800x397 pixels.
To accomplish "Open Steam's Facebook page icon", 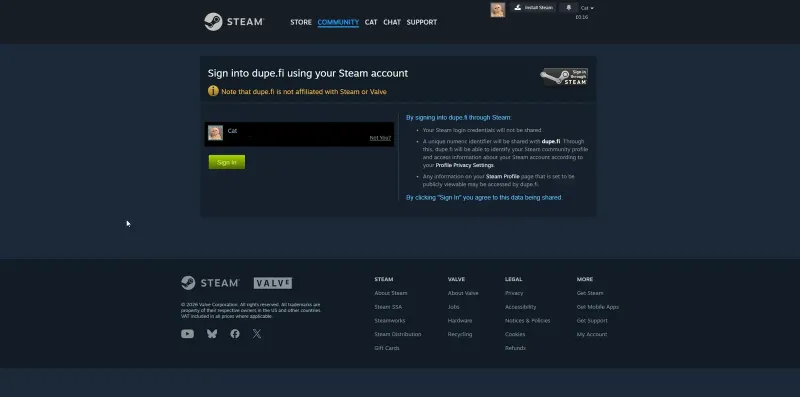I will (x=235, y=334).
